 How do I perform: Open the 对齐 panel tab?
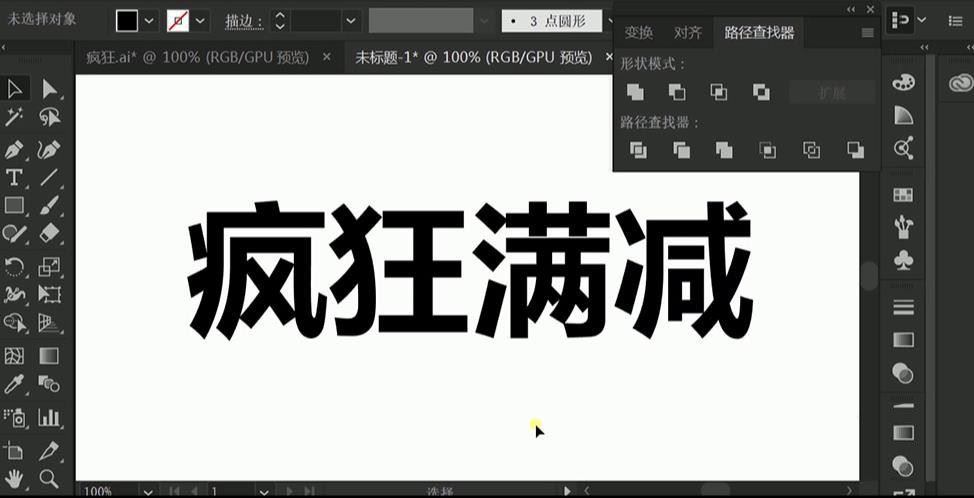tap(688, 33)
